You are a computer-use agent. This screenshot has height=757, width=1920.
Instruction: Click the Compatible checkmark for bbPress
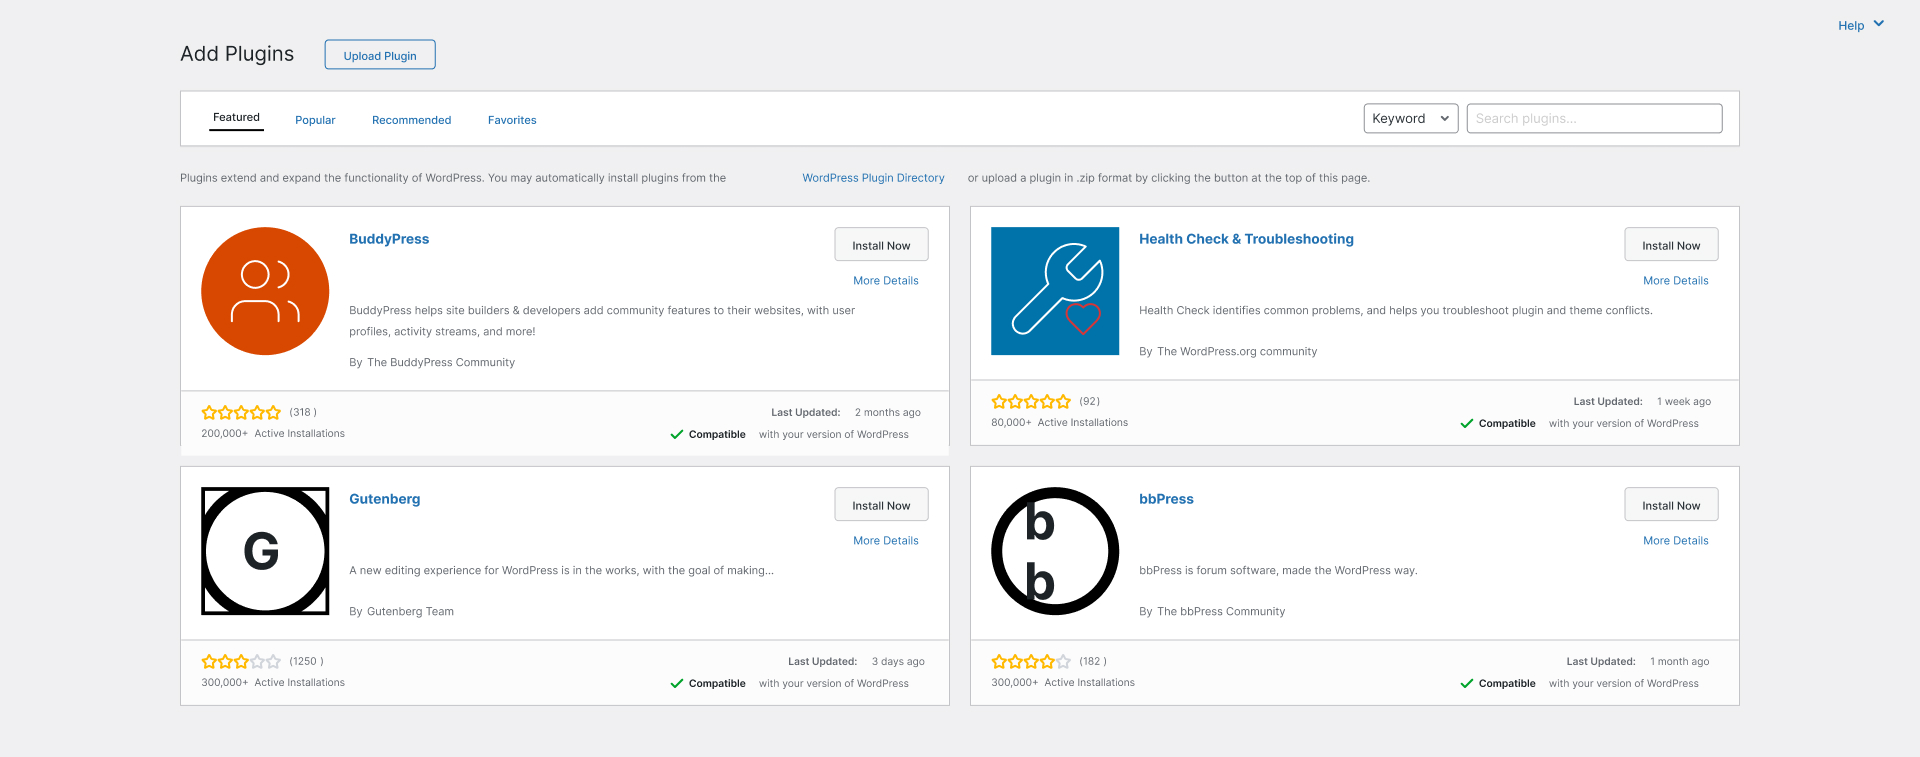tap(1467, 683)
